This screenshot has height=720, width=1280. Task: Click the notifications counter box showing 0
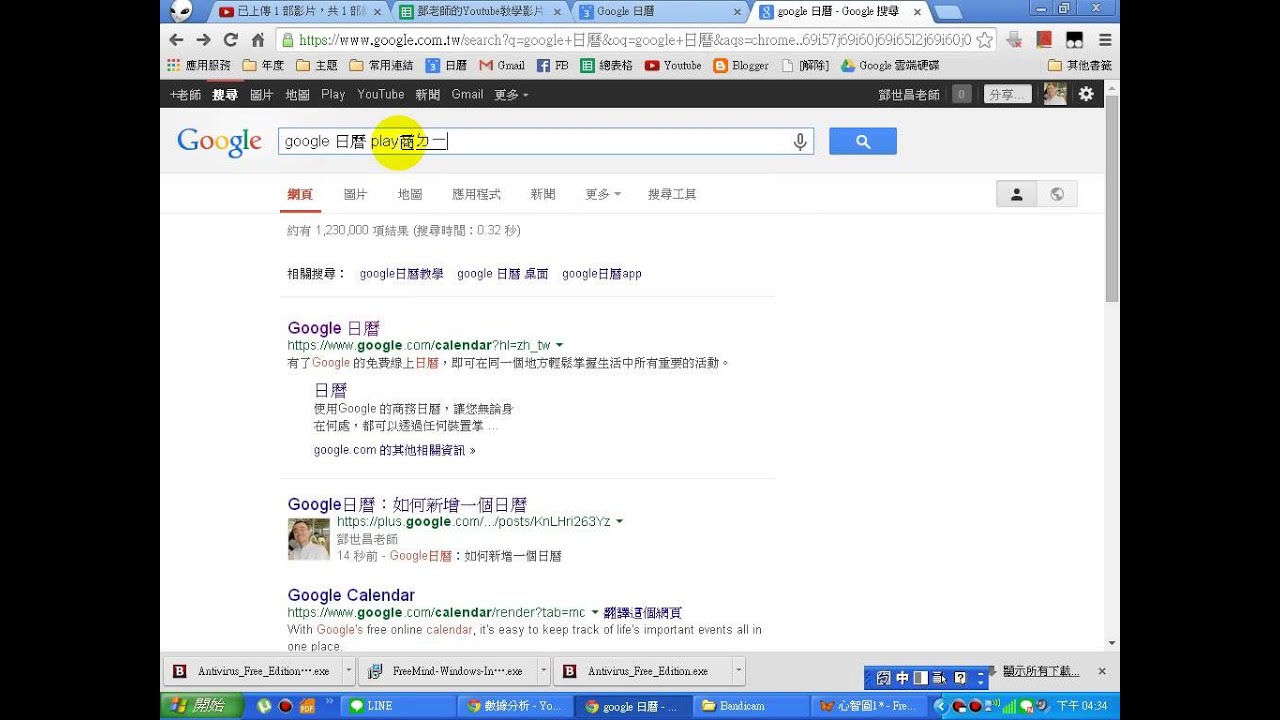[961, 94]
